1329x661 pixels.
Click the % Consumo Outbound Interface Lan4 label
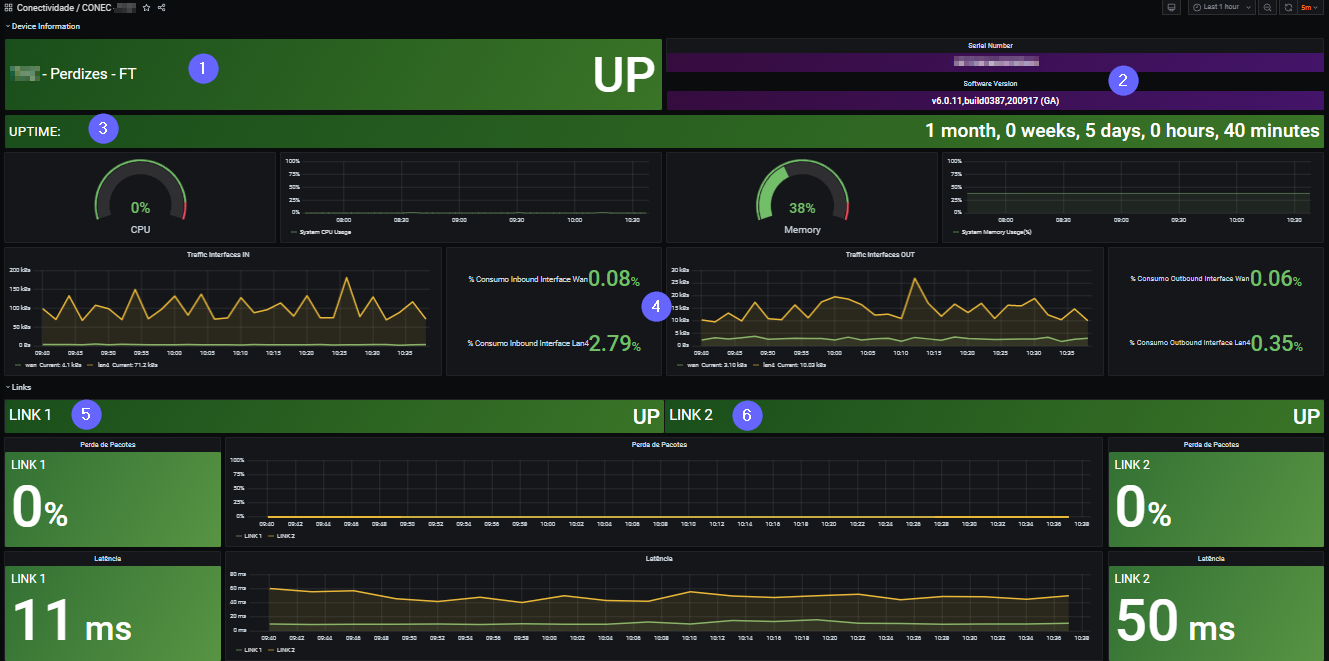(x=1190, y=343)
